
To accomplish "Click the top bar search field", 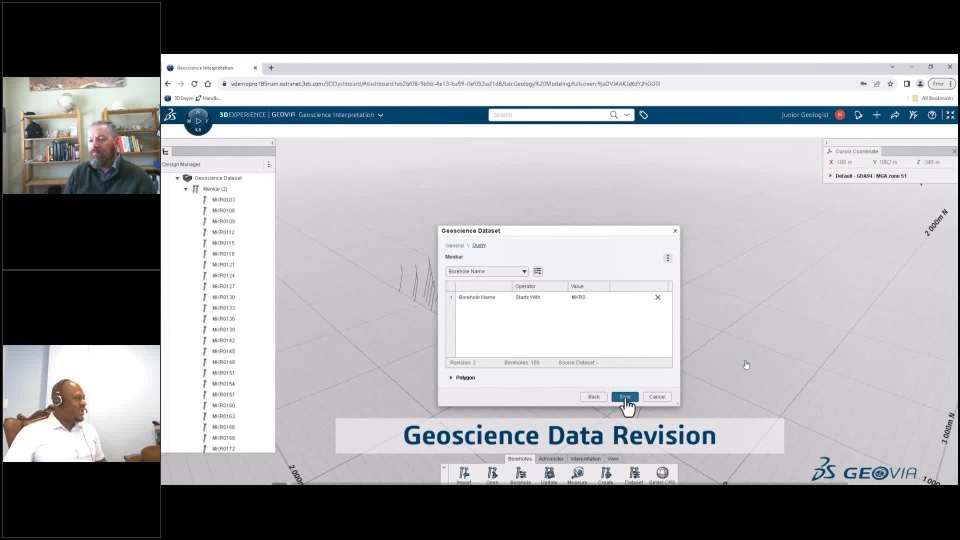I will pos(549,114).
